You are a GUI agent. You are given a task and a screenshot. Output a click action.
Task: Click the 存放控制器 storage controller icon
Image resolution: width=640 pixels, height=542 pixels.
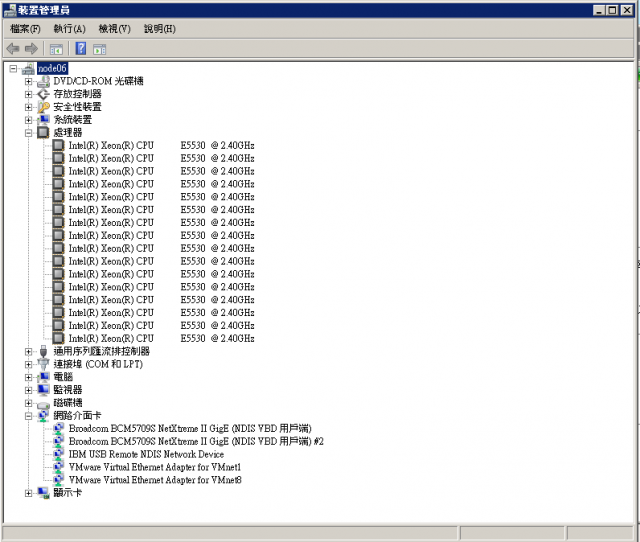pyautogui.click(x=43, y=94)
